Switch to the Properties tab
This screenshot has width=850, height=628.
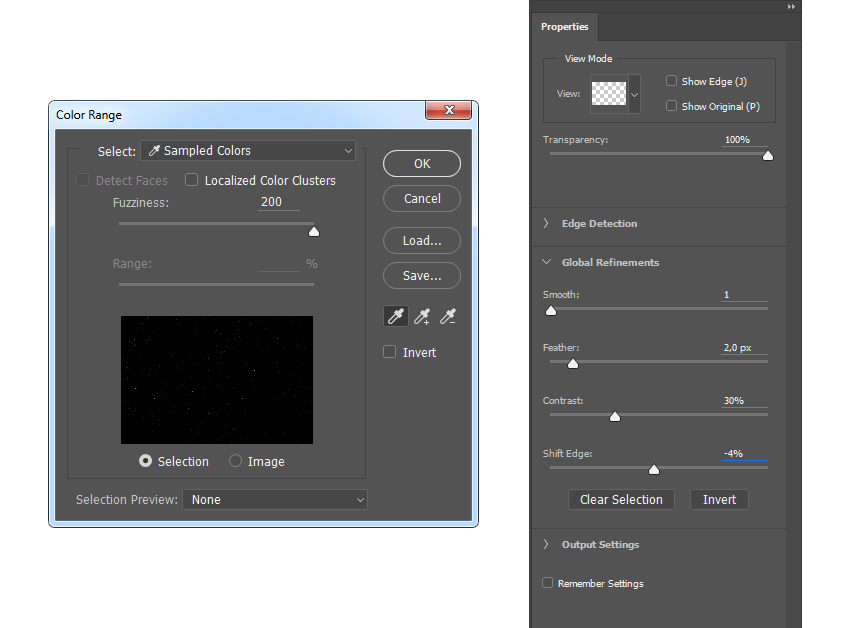coord(565,27)
